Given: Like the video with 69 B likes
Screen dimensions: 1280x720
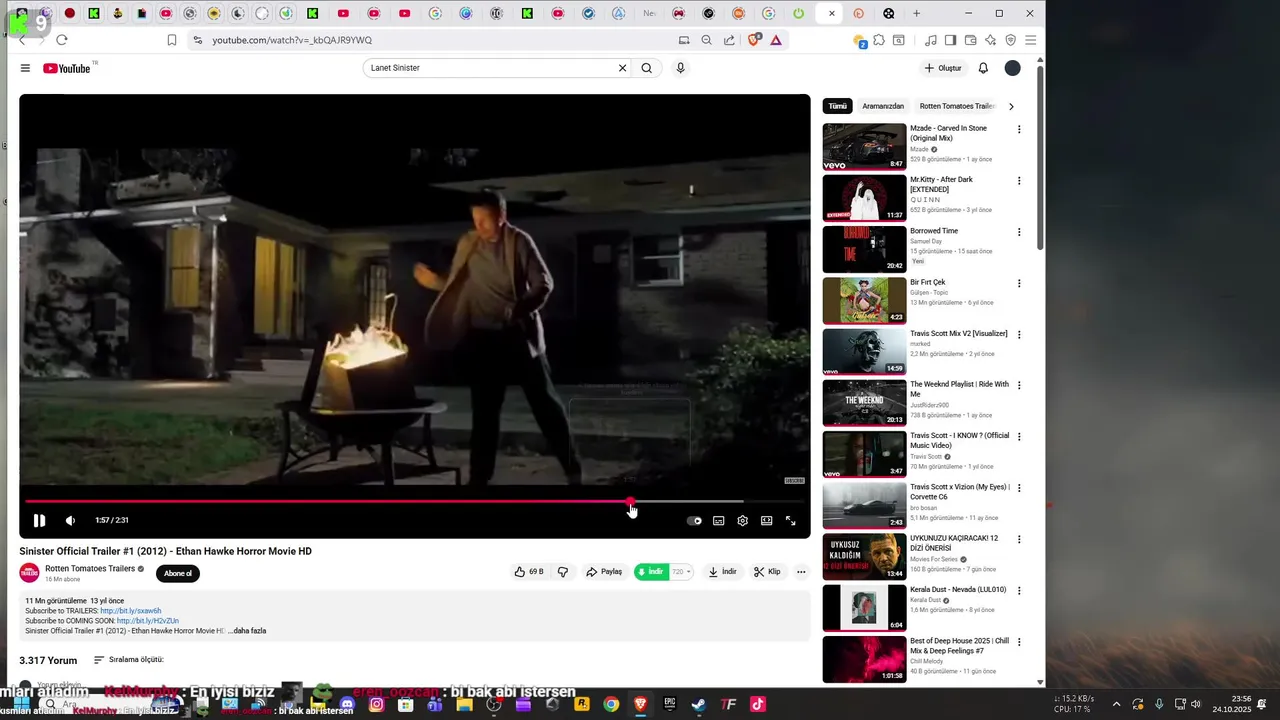Looking at the screenshot, I should pos(529,572).
